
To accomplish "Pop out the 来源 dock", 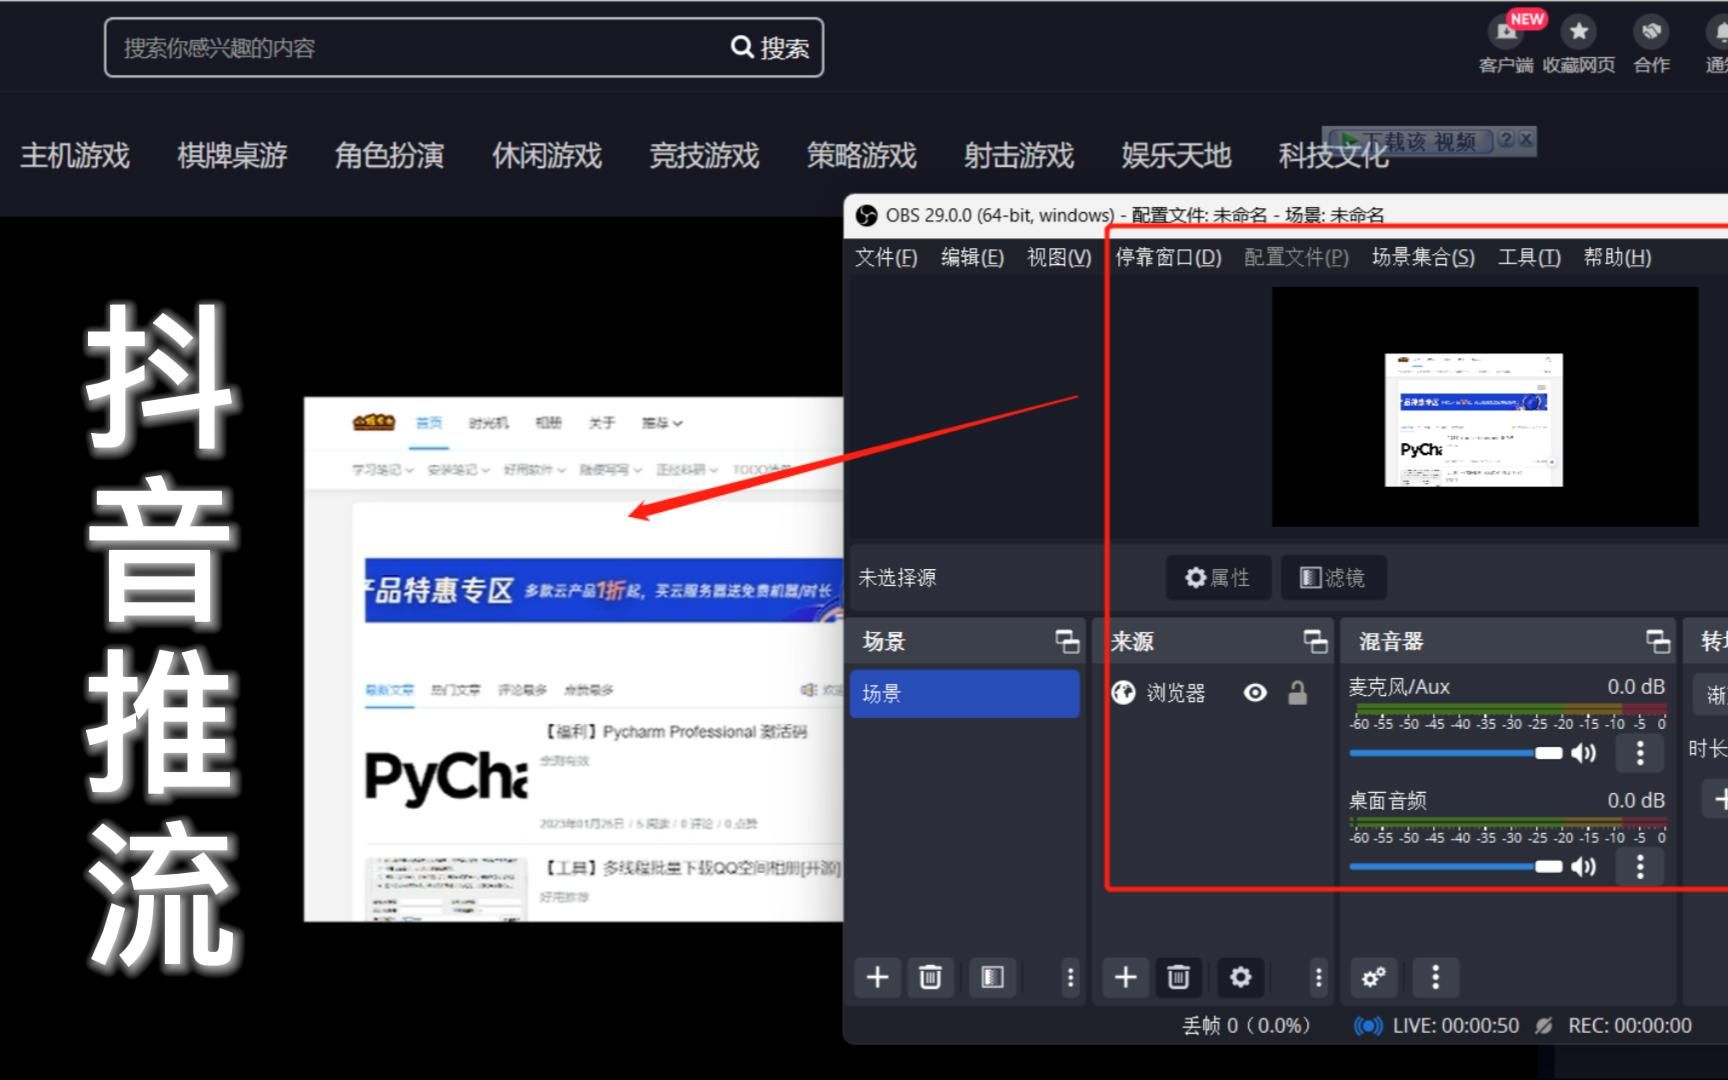I will click(1315, 642).
